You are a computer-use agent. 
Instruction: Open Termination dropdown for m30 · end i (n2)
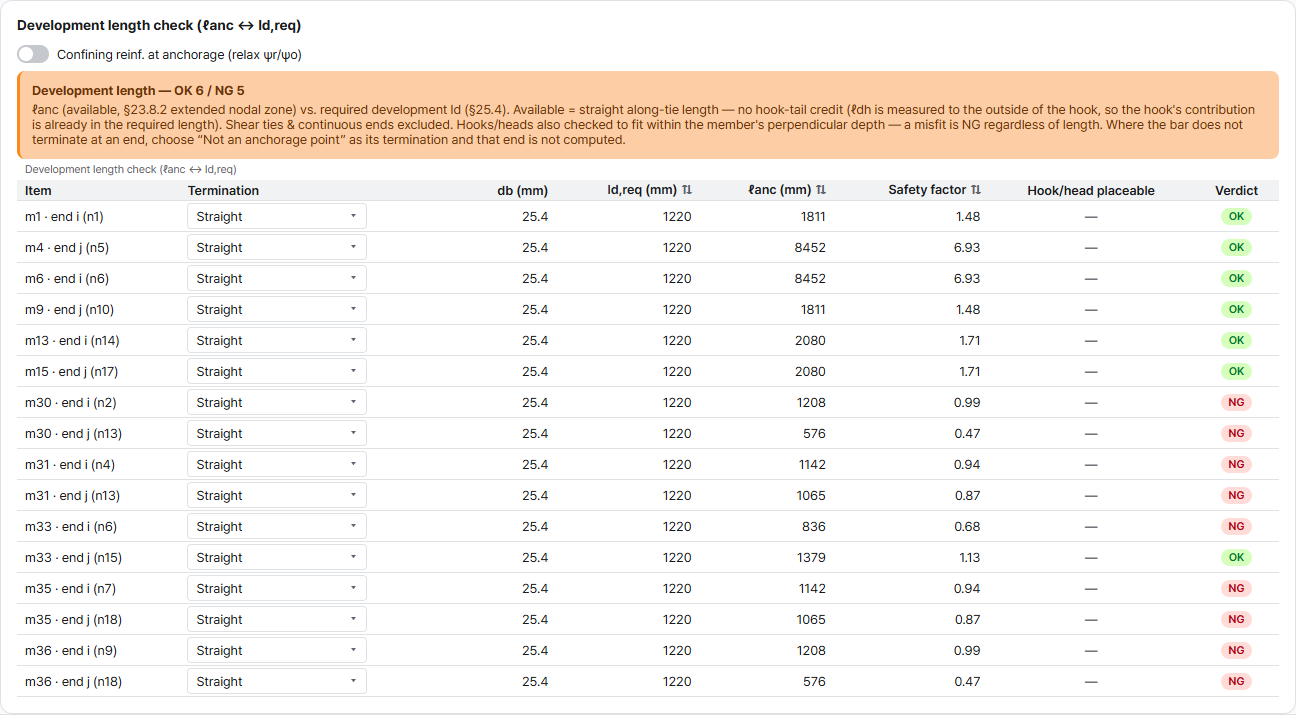277,402
